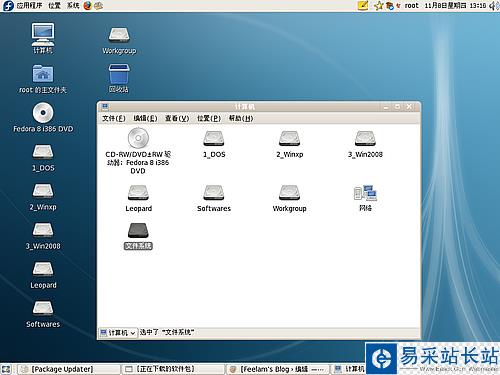The height and width of the screenshot is (375, 500).
Task: Click the date and time clock in the panel
Action: click(x=455, y=6)
